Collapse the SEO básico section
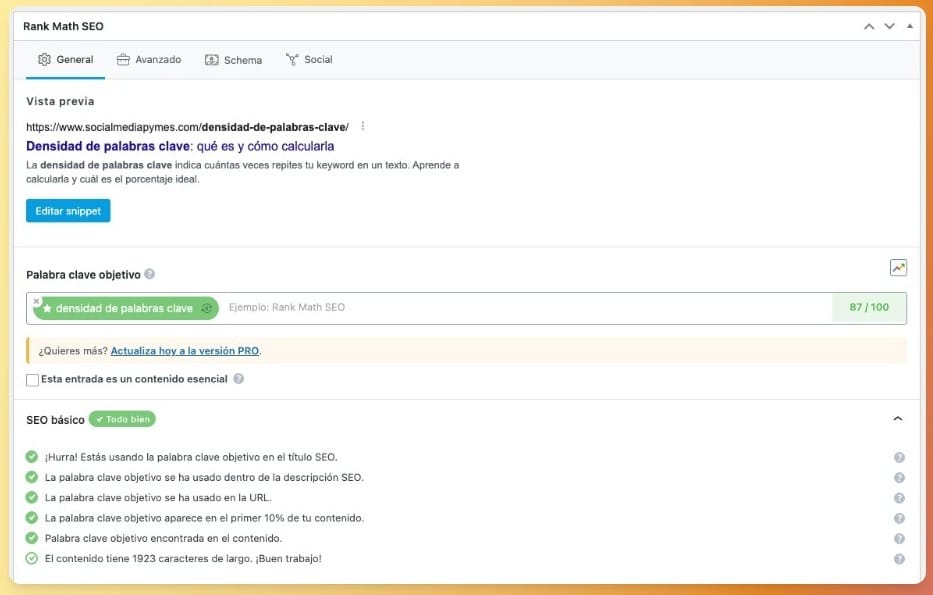The width and height of the screenshot is (933, 595). [x=897, y=419]
